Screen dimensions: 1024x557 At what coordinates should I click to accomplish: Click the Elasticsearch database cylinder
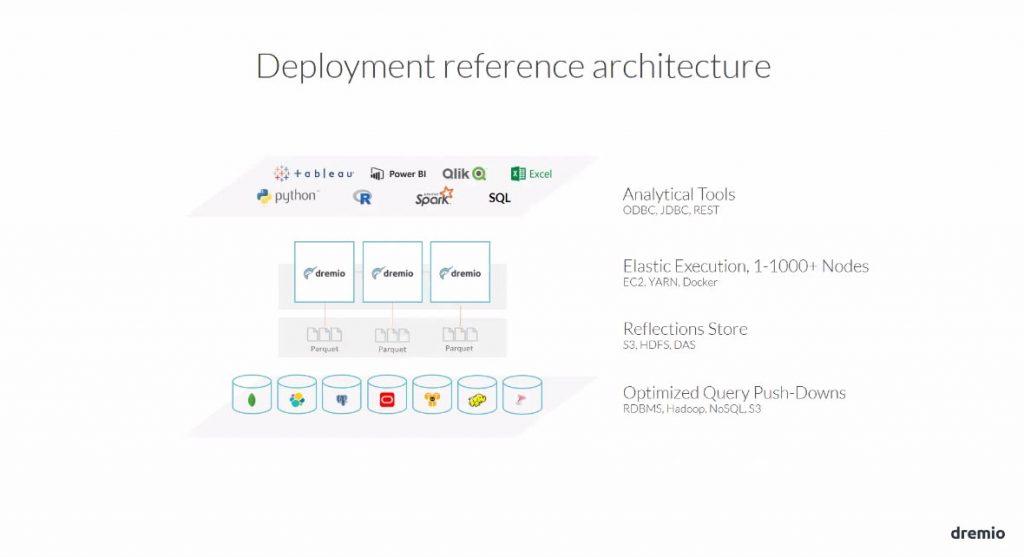pos(297,397)
